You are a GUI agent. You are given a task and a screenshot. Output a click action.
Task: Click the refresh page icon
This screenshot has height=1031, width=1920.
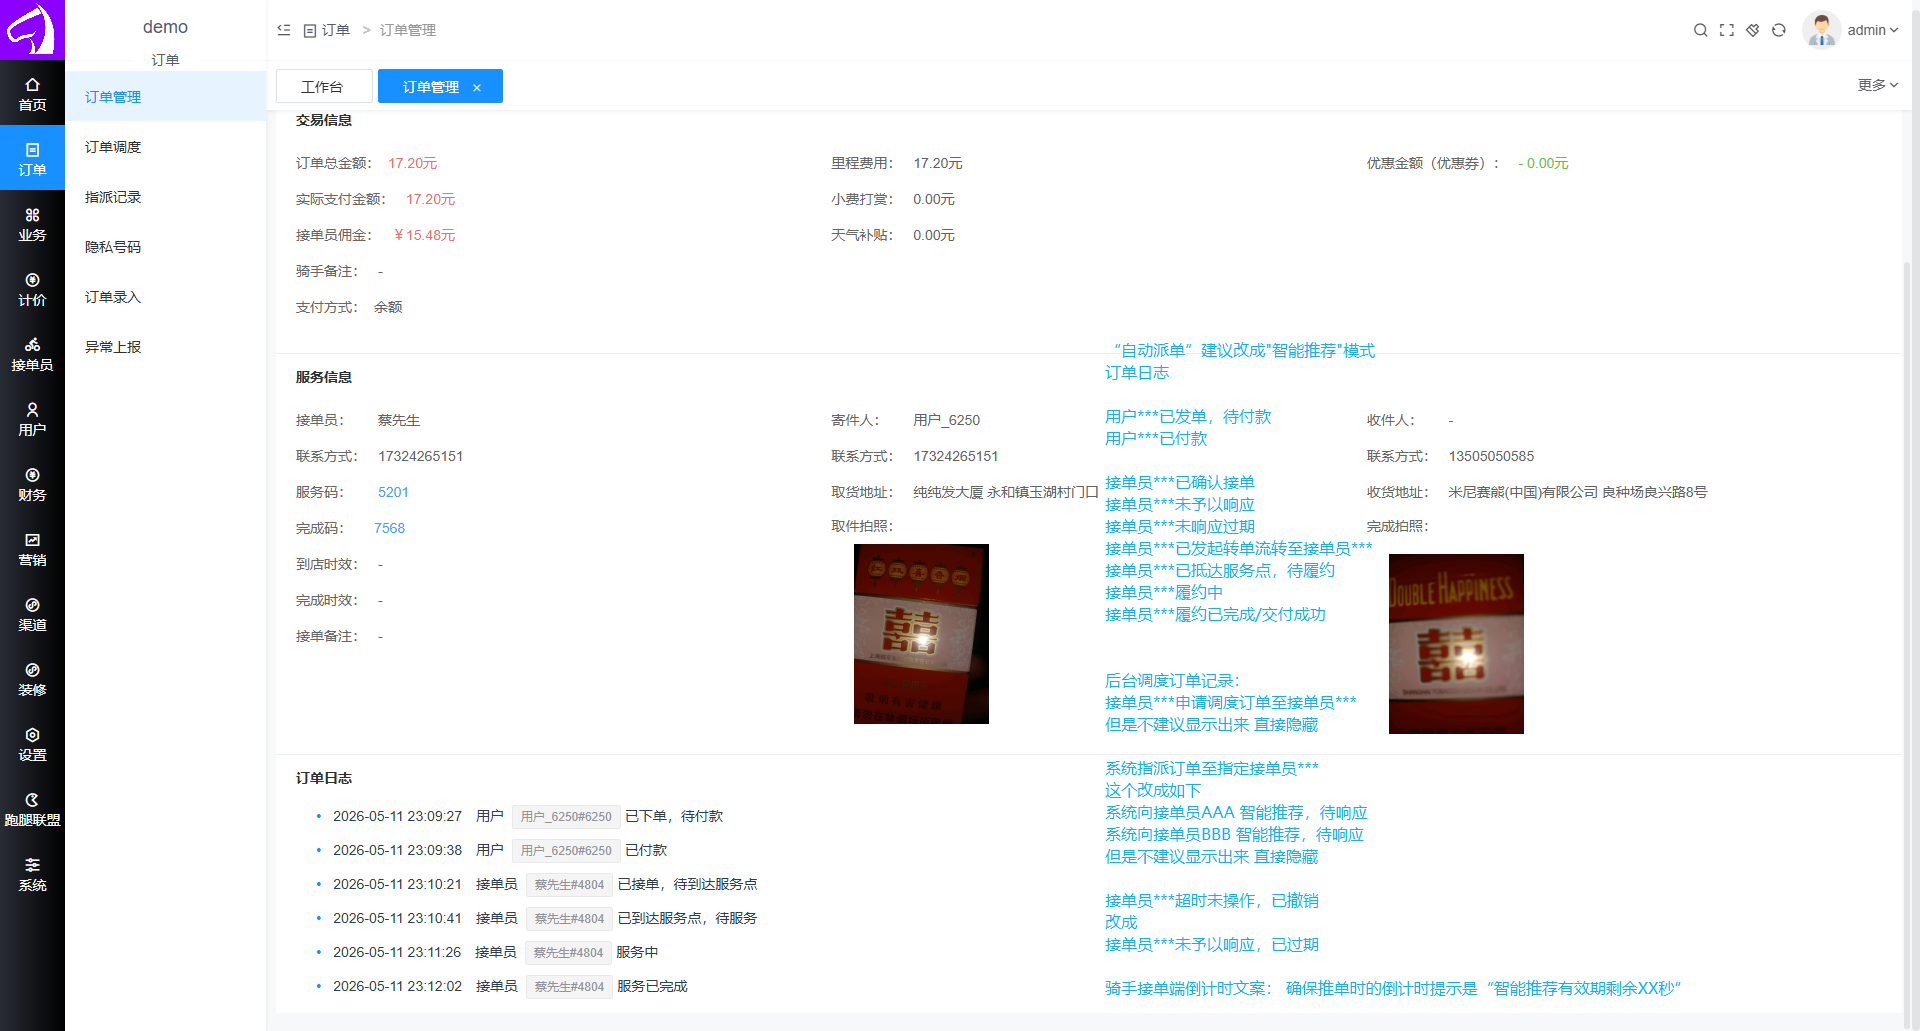(1778, 30)
